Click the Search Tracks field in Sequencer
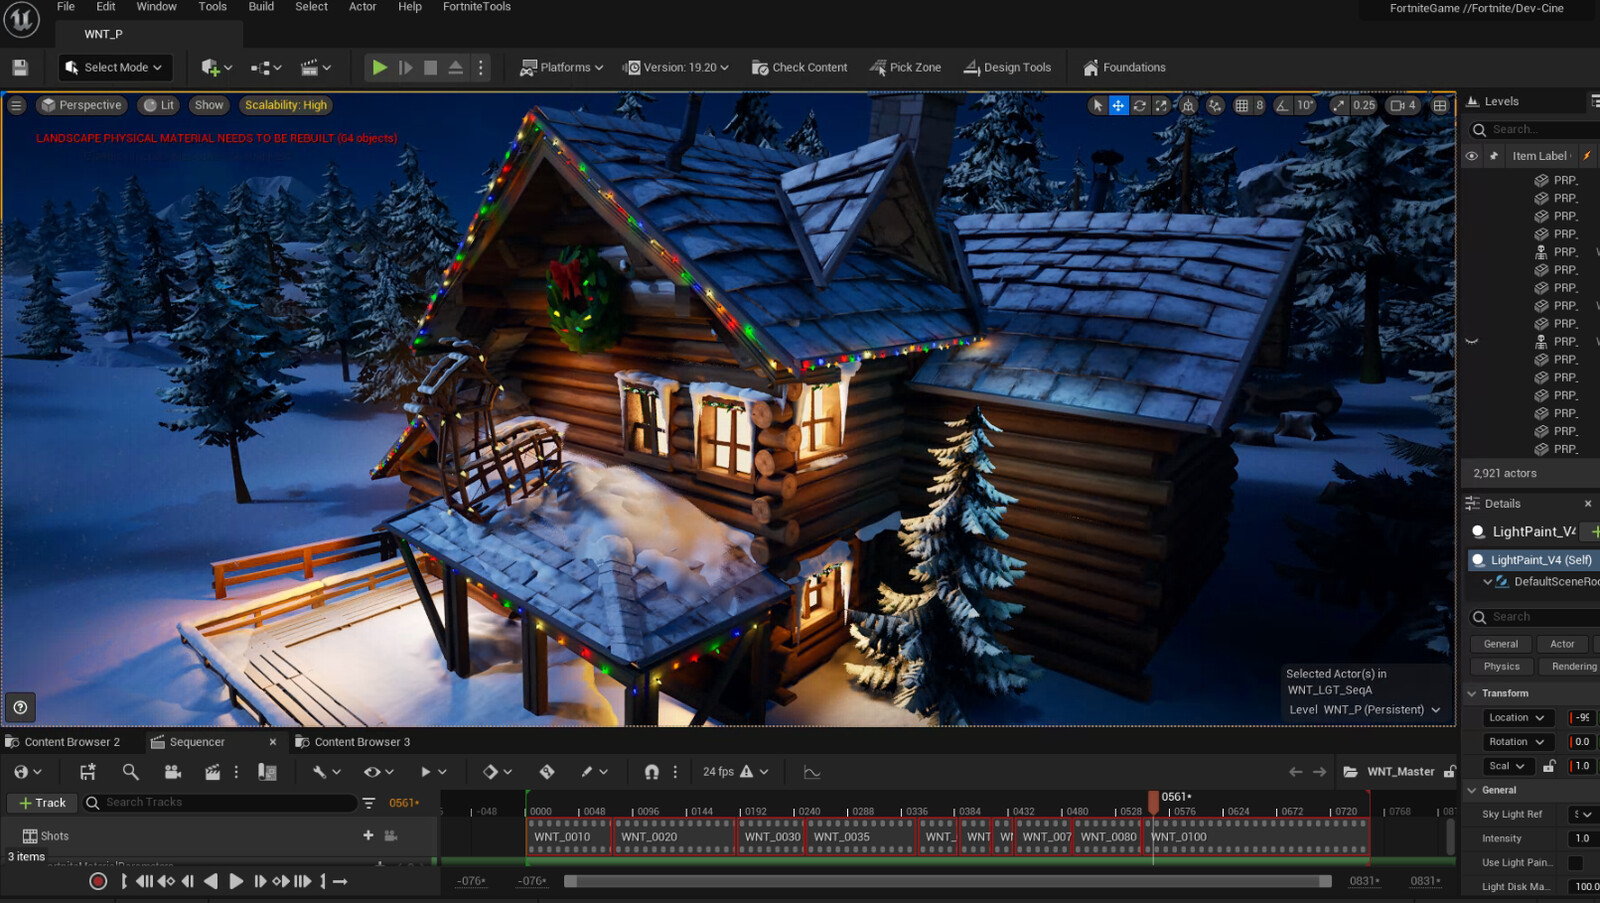The image size is (1600, 903). point(220,802)
